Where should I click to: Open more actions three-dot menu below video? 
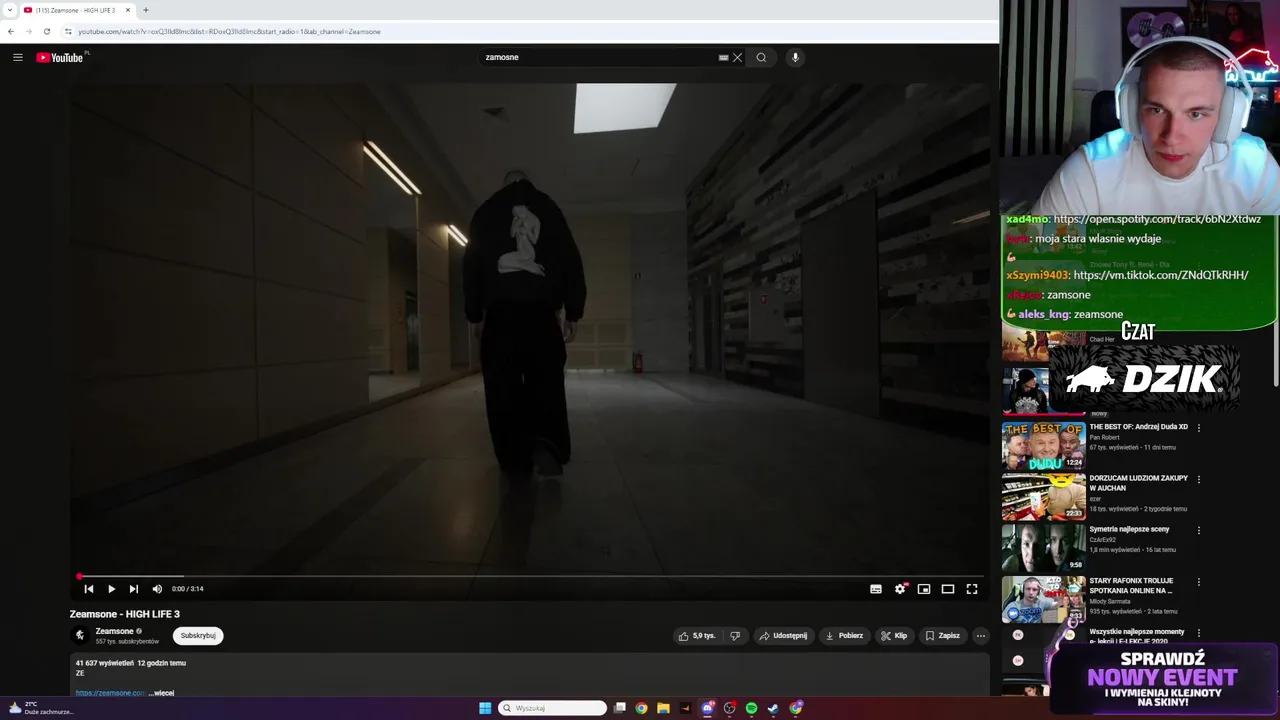coord(981,635)
